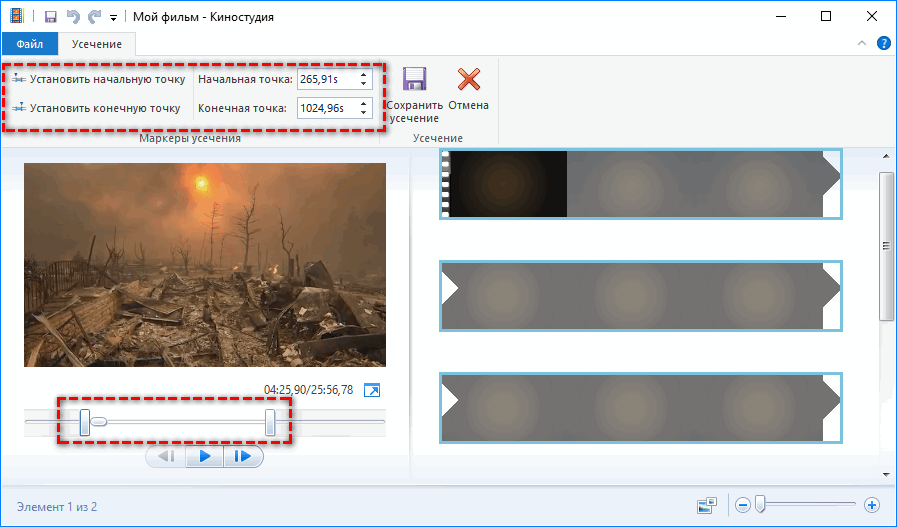Click the storyboard scroll down arrow
The width and height of the screenshot is (897, 527).
(886, 474)
